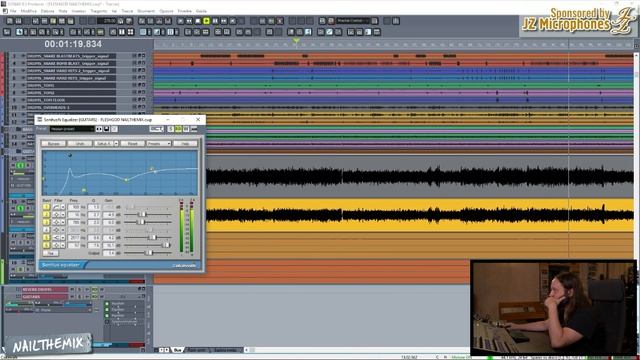Open the Vista menu
The width and height of the screenshot is (640, 360).
63,11
